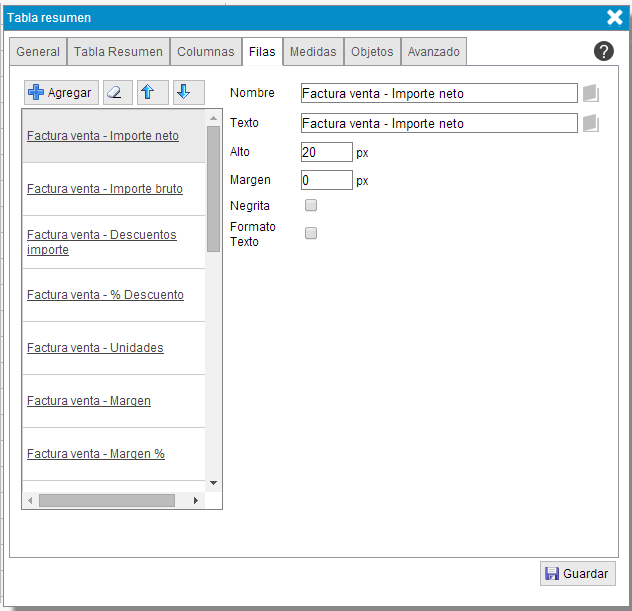Click icon next to Texto field
This screenshot has height=611, width=632.
click(590, 123)
